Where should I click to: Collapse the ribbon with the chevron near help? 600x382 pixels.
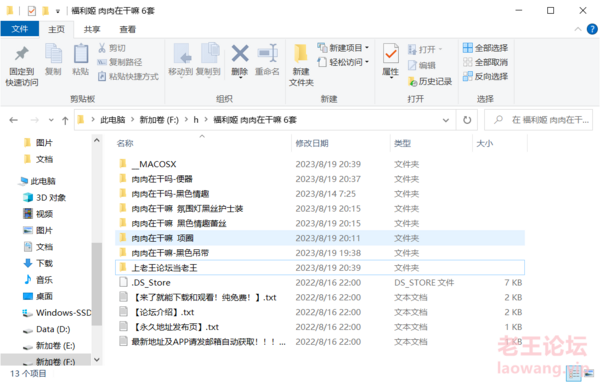coord(578,29)
